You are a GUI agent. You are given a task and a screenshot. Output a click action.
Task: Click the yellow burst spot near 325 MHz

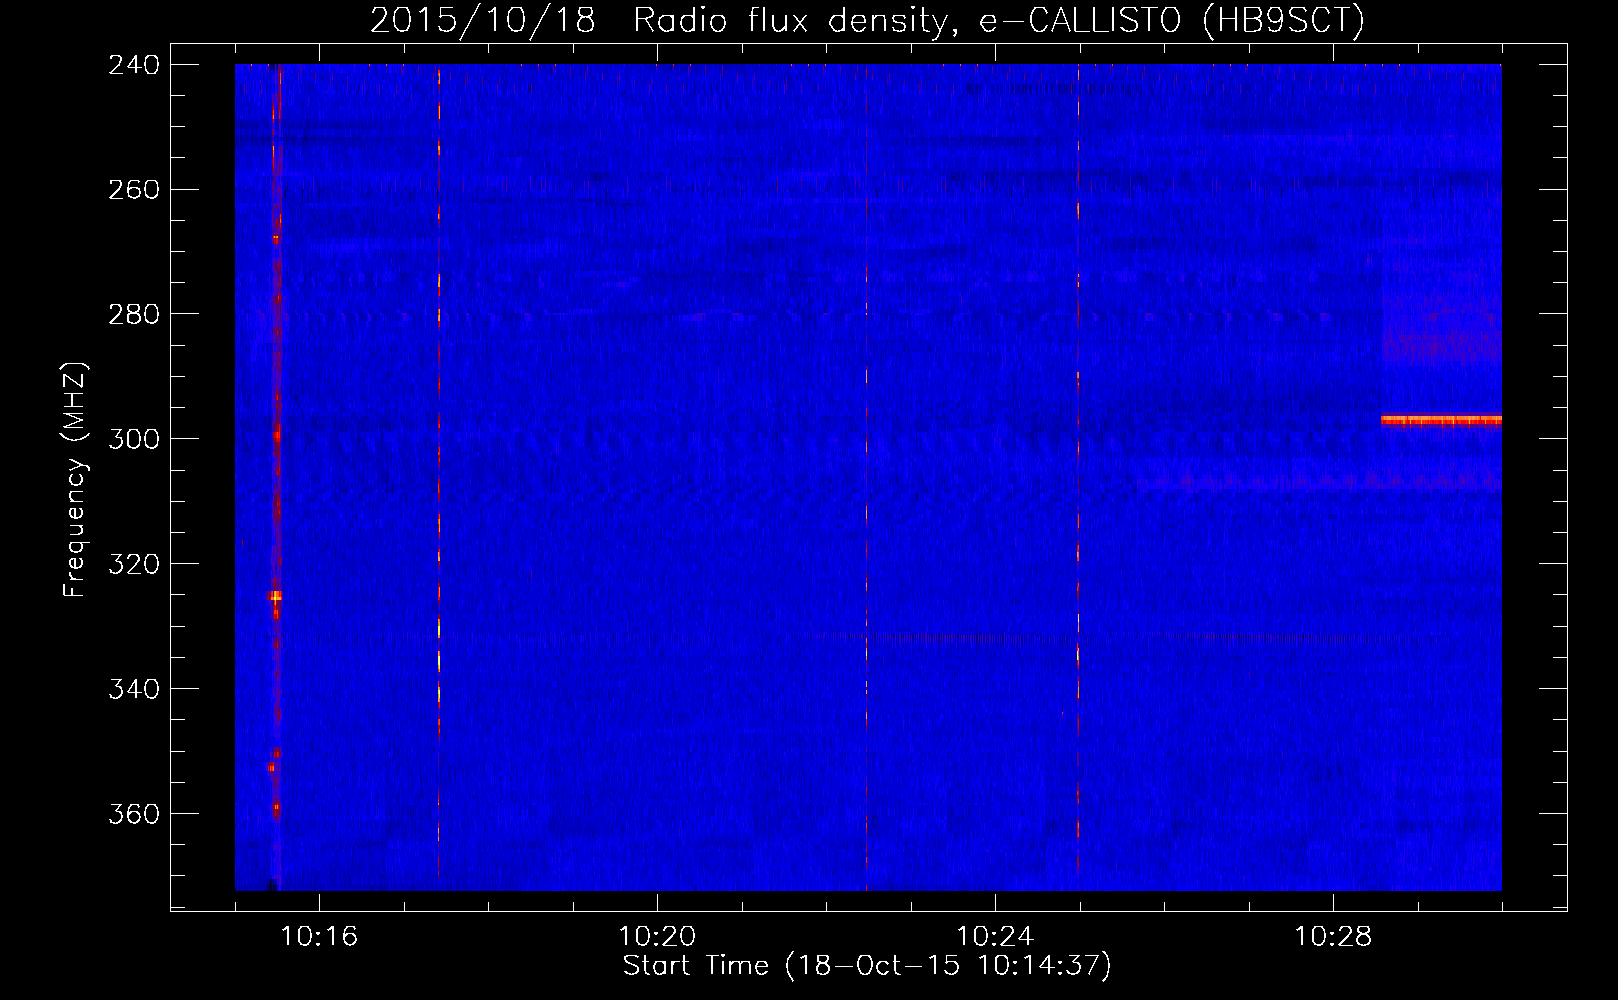(275, 596)
